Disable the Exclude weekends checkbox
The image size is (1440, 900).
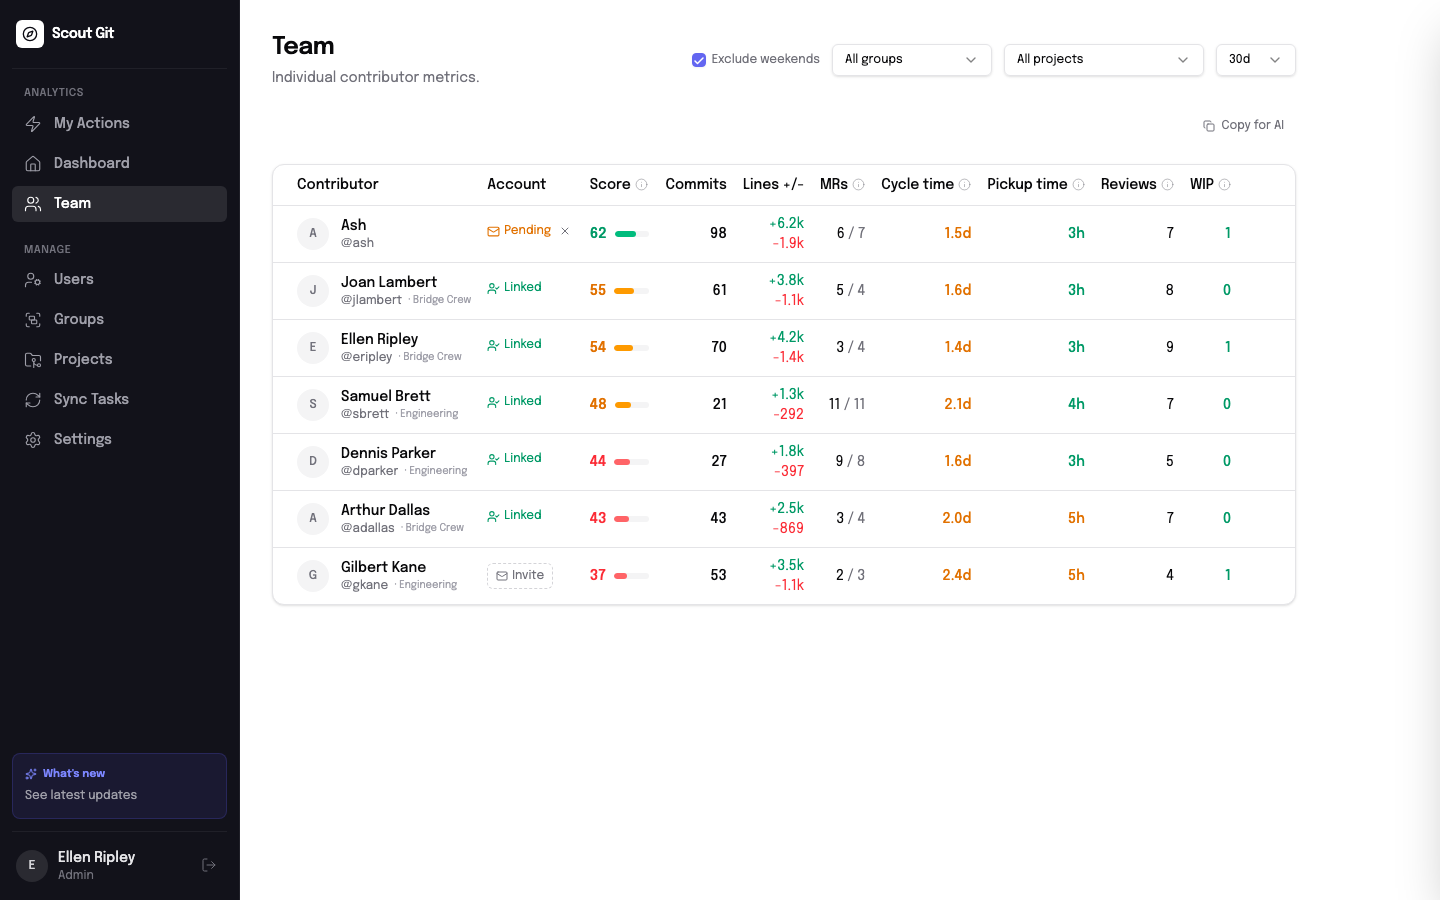click(x=698, y=59)
